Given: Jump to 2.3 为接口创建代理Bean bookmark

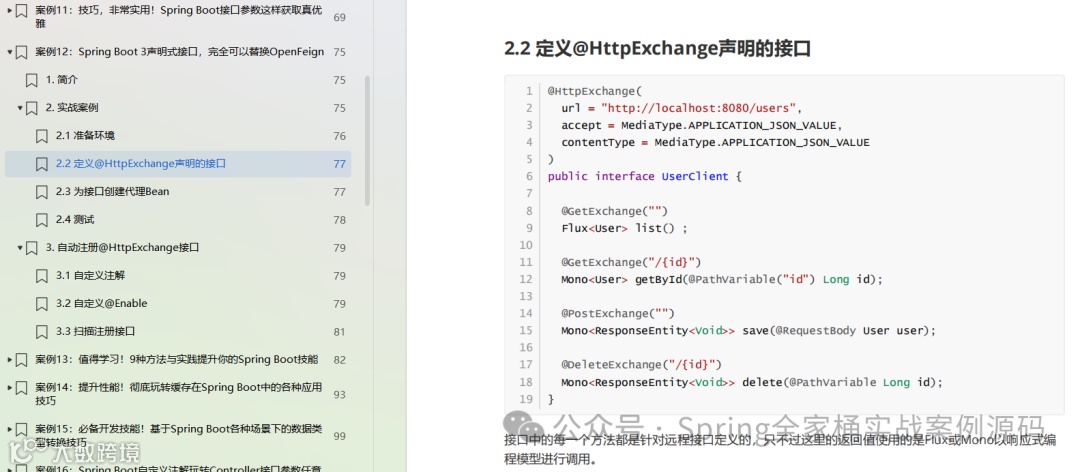Looking at the screenshot, I should pyautogui.click(x=112, y=192).
